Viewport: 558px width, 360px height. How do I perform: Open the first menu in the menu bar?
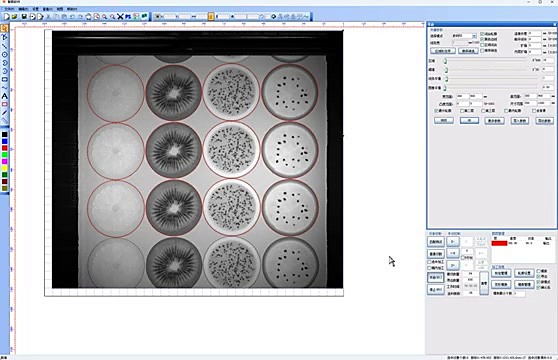(x=9, y=9)
